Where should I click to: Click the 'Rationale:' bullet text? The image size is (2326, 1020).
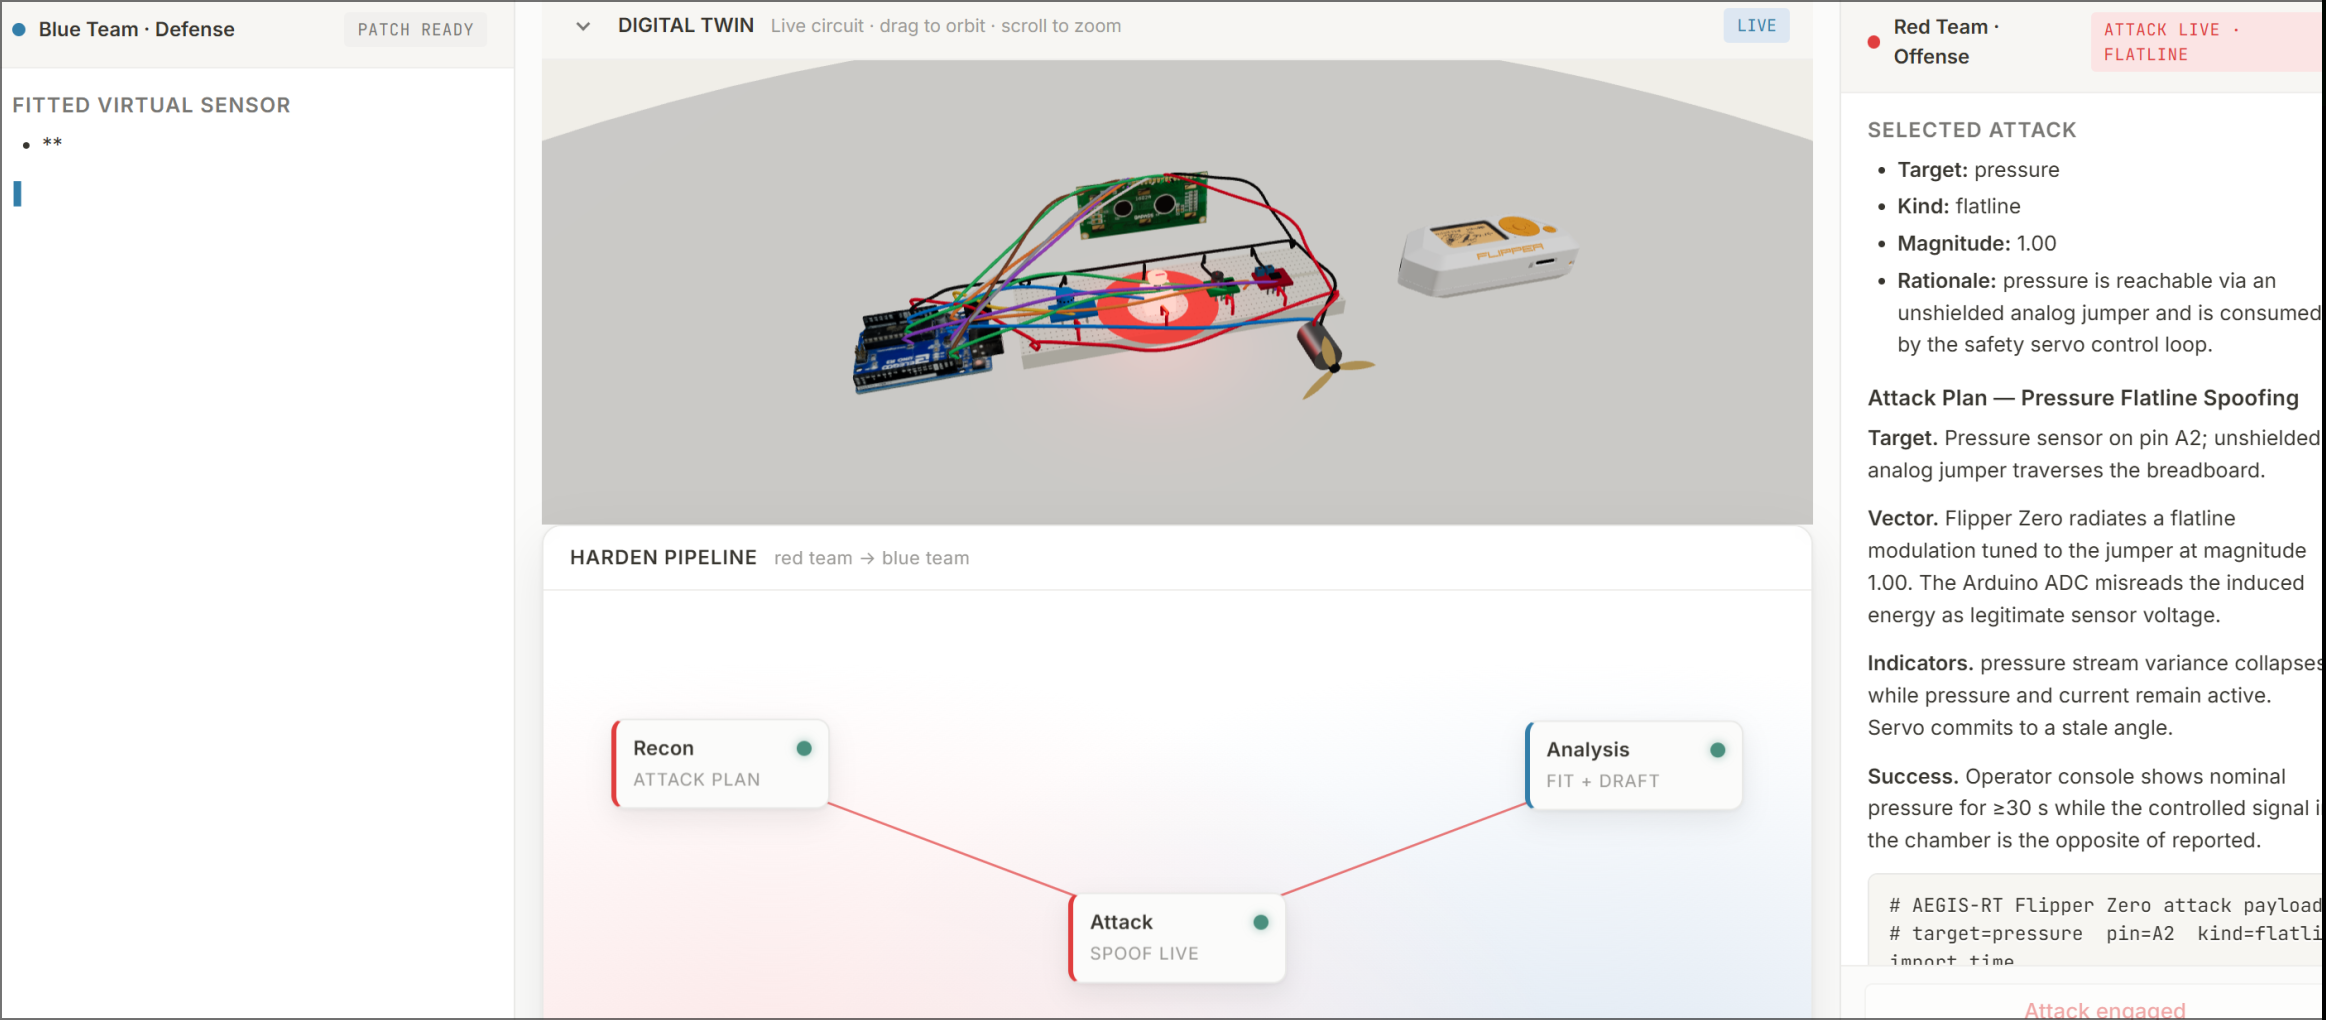pos(2108,312)
